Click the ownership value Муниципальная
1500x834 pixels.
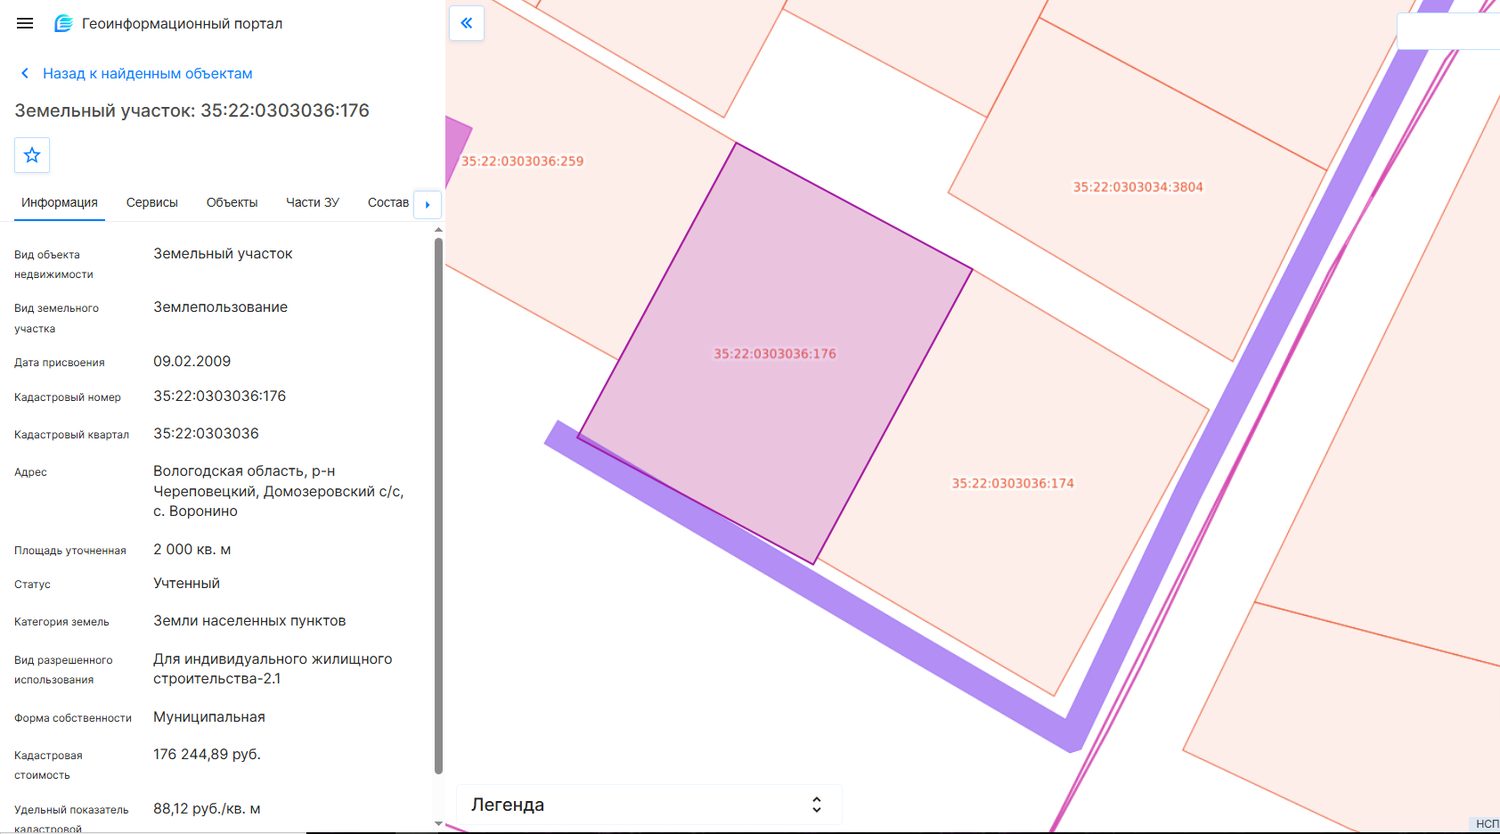click(209, 717)
